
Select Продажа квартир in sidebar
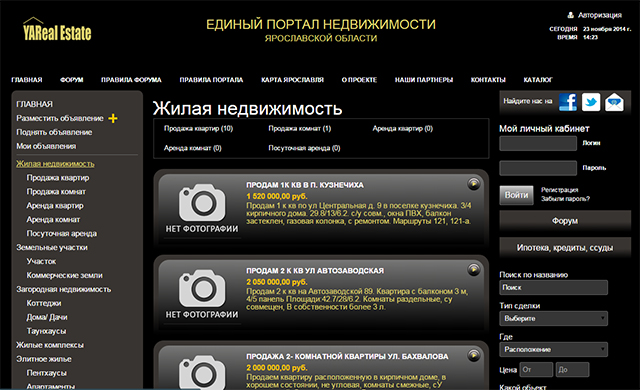pyautogui.click(x=58, y=178)
